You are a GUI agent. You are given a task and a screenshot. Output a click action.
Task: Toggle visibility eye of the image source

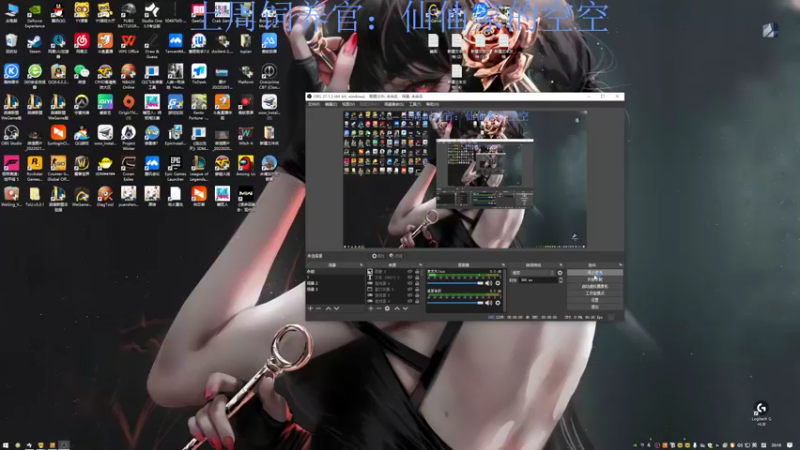pyautogui.click(x=410, y=271)
